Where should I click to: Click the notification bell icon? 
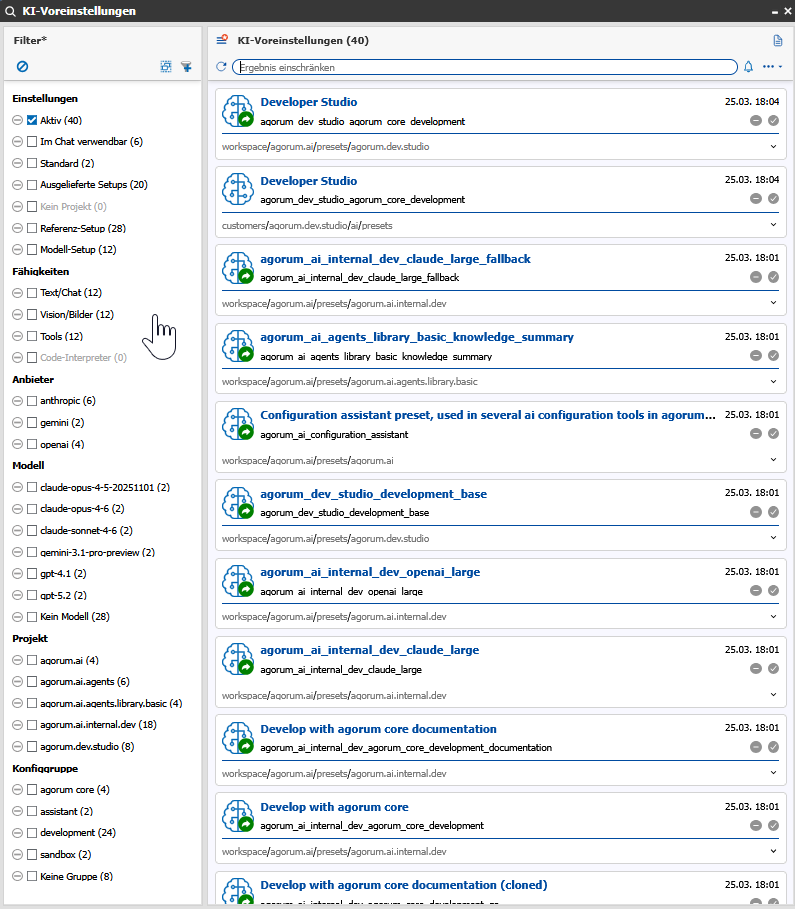[x=748, y=67]
